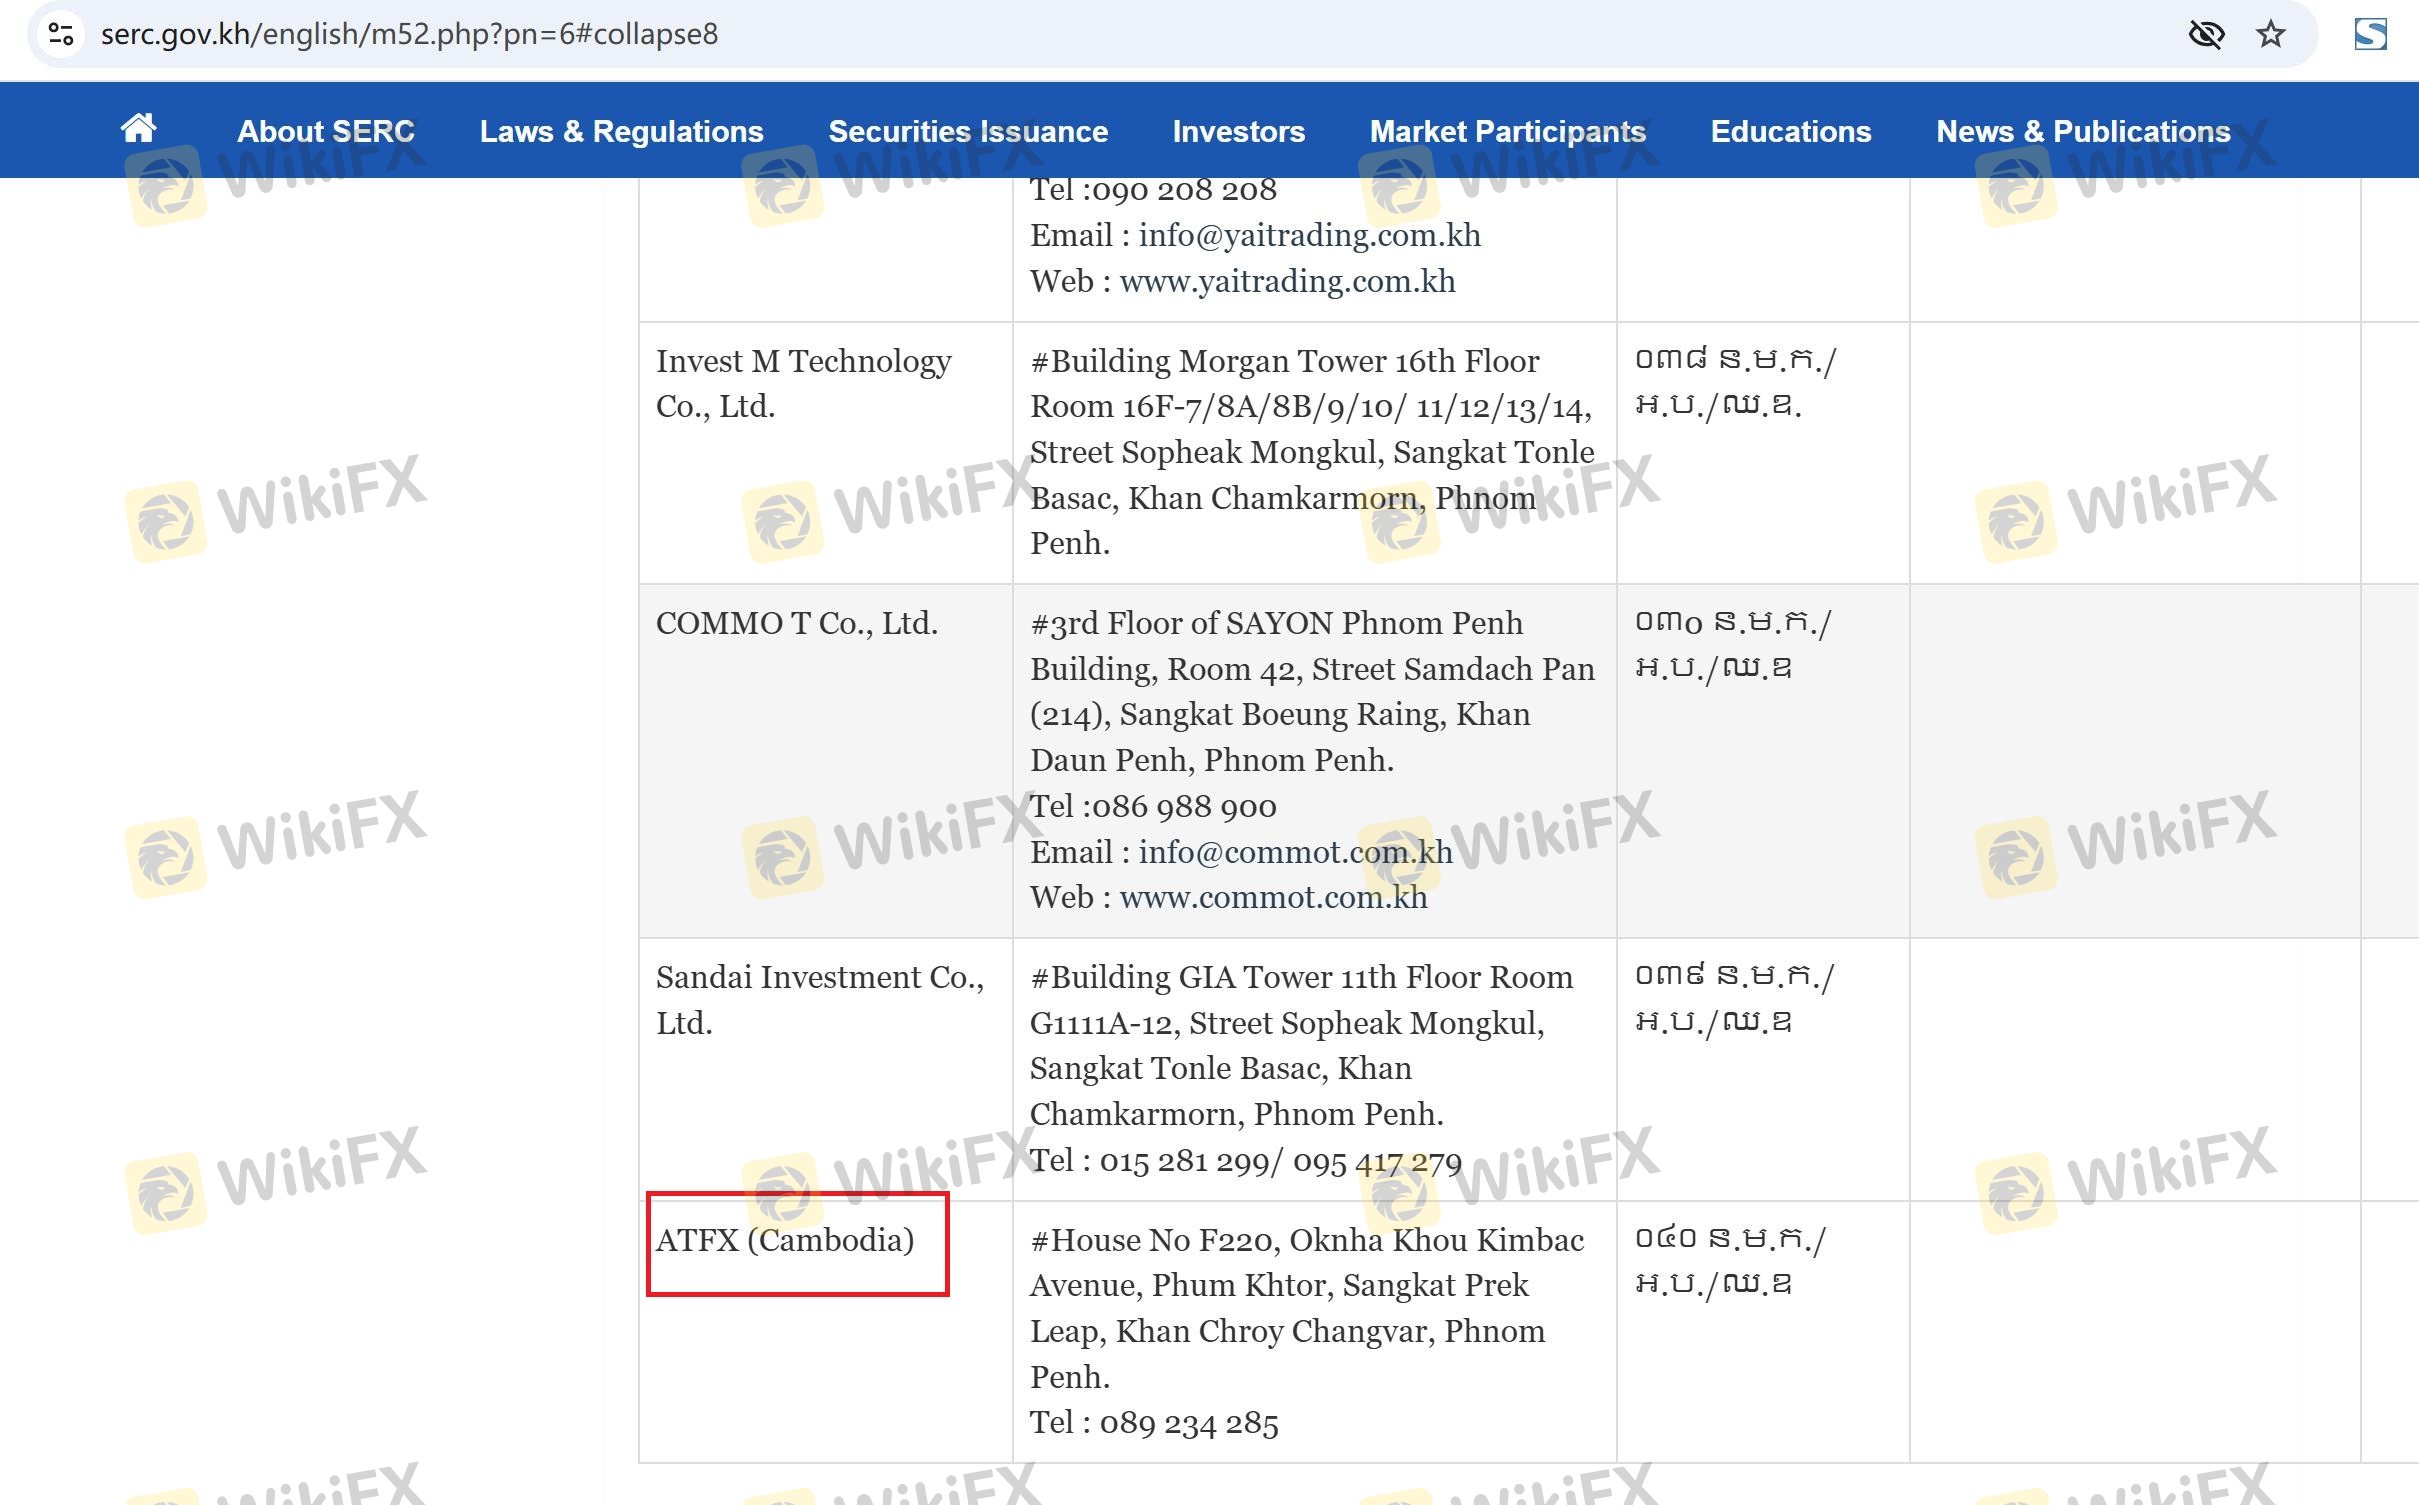Click the ATFX (Cambodia) company name
The width and height of the screenshot is (2419, 1505).
(785, 1241)
